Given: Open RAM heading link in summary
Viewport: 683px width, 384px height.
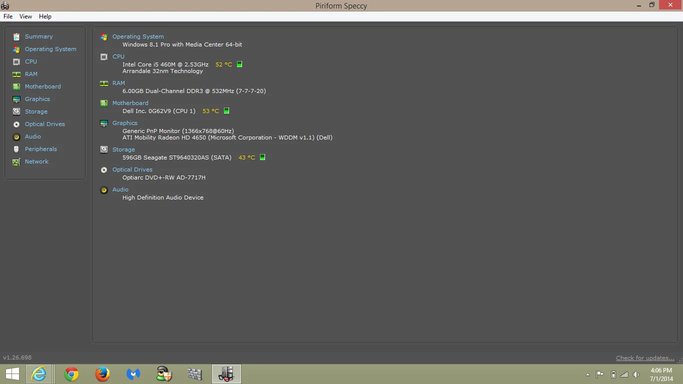Looking at the screenshot, I should coord(118,83).
